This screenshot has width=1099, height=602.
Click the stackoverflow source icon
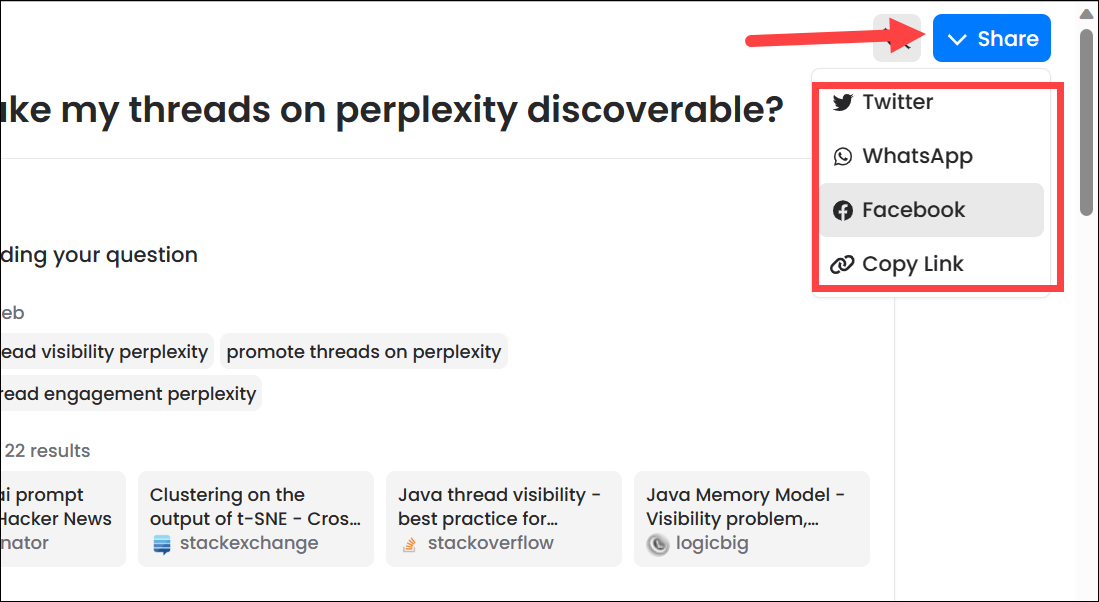point(409,544)
